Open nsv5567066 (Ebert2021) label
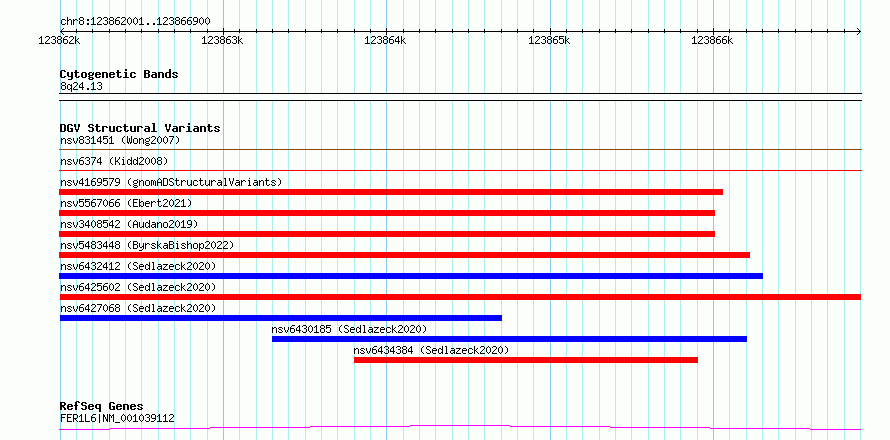This screenshot has height=440, width=890. point(126,203)
